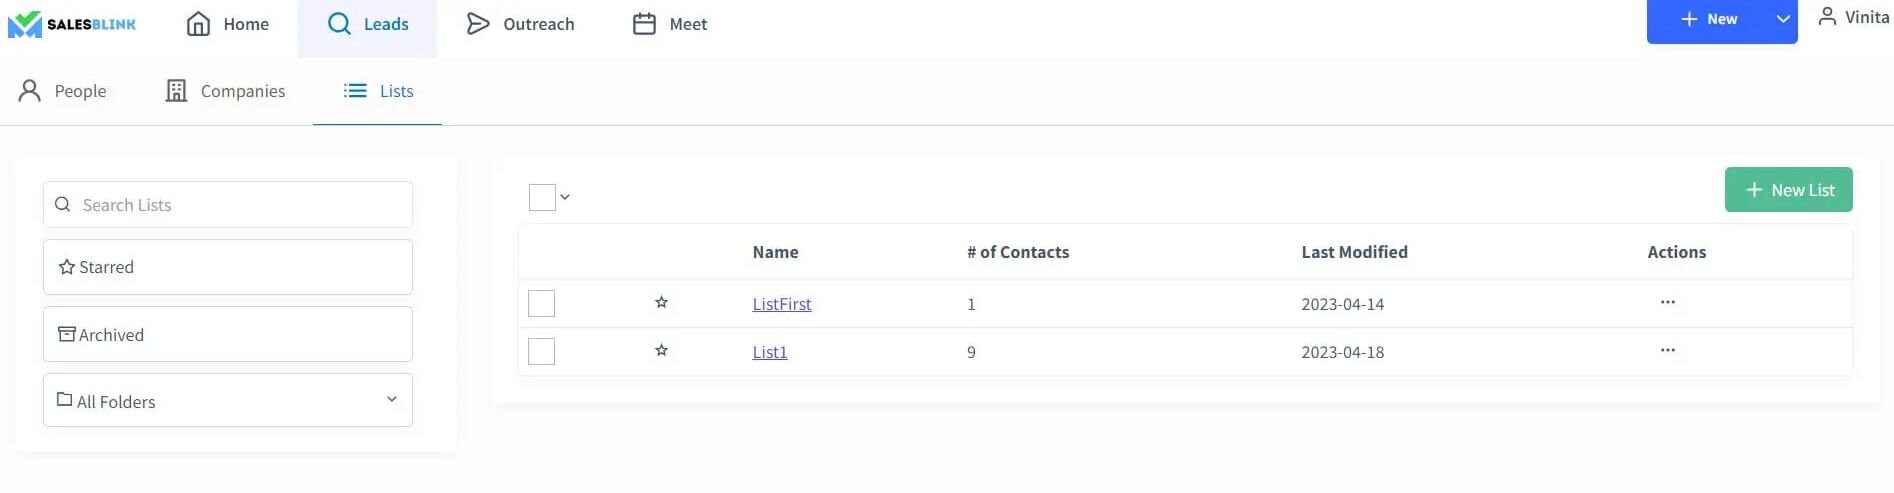Image resolution: width=1894 pixels, height=493 pixels.
Task: Focus the Search Lists field
Action: pyautogui.click(x=228, y=204)
